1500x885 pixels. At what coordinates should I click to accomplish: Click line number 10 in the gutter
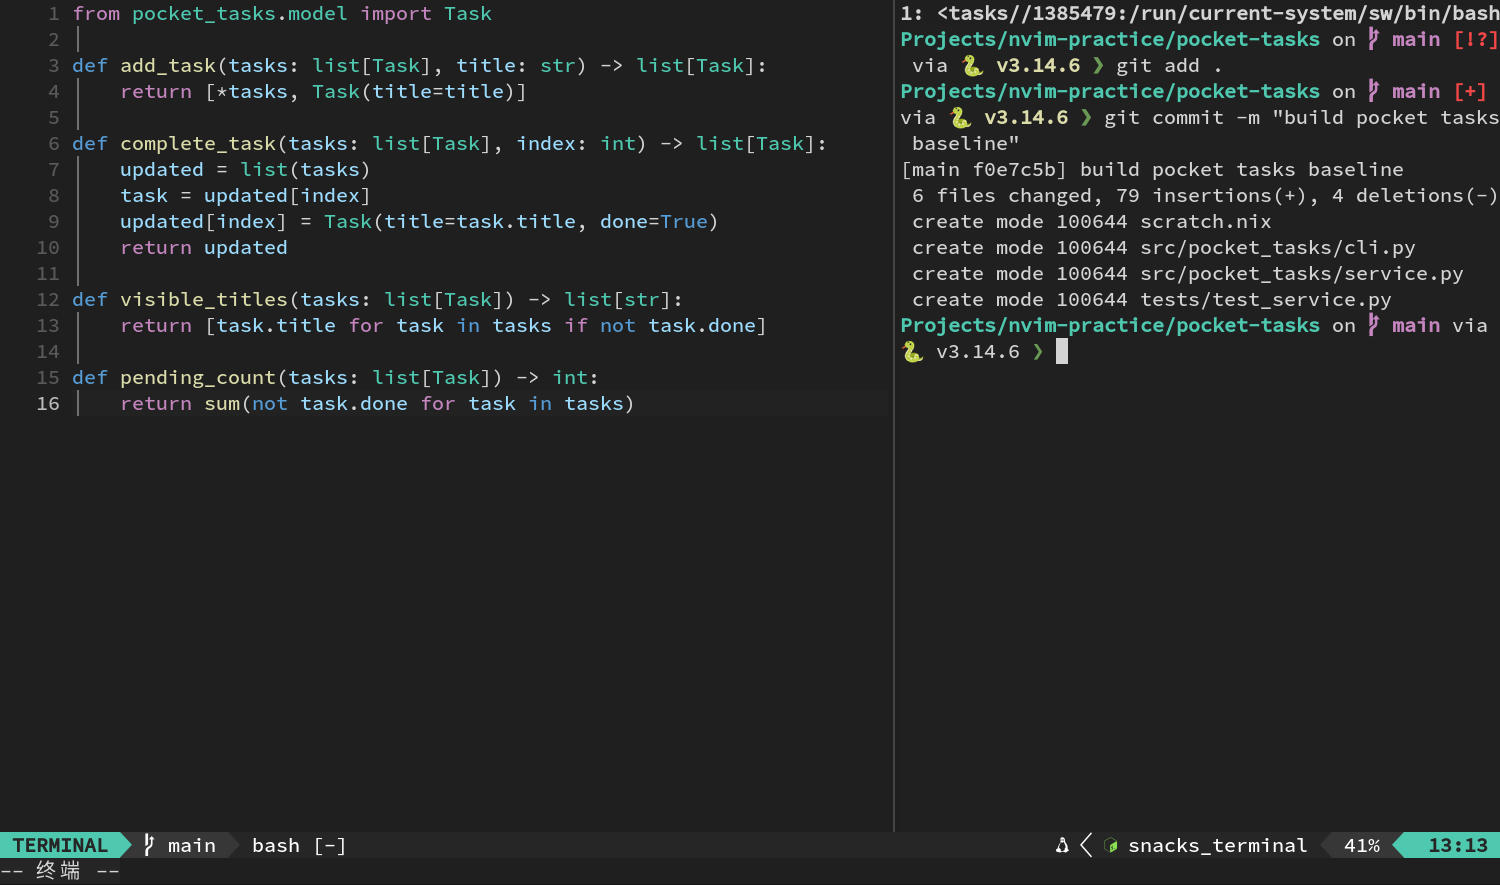[x=48, y=248]
